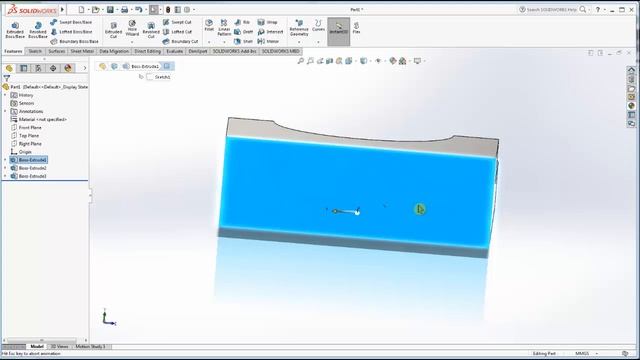Viewport: 640px width, 360px height.
Task: Click the Undo icon
Action: tap(139, 9)
